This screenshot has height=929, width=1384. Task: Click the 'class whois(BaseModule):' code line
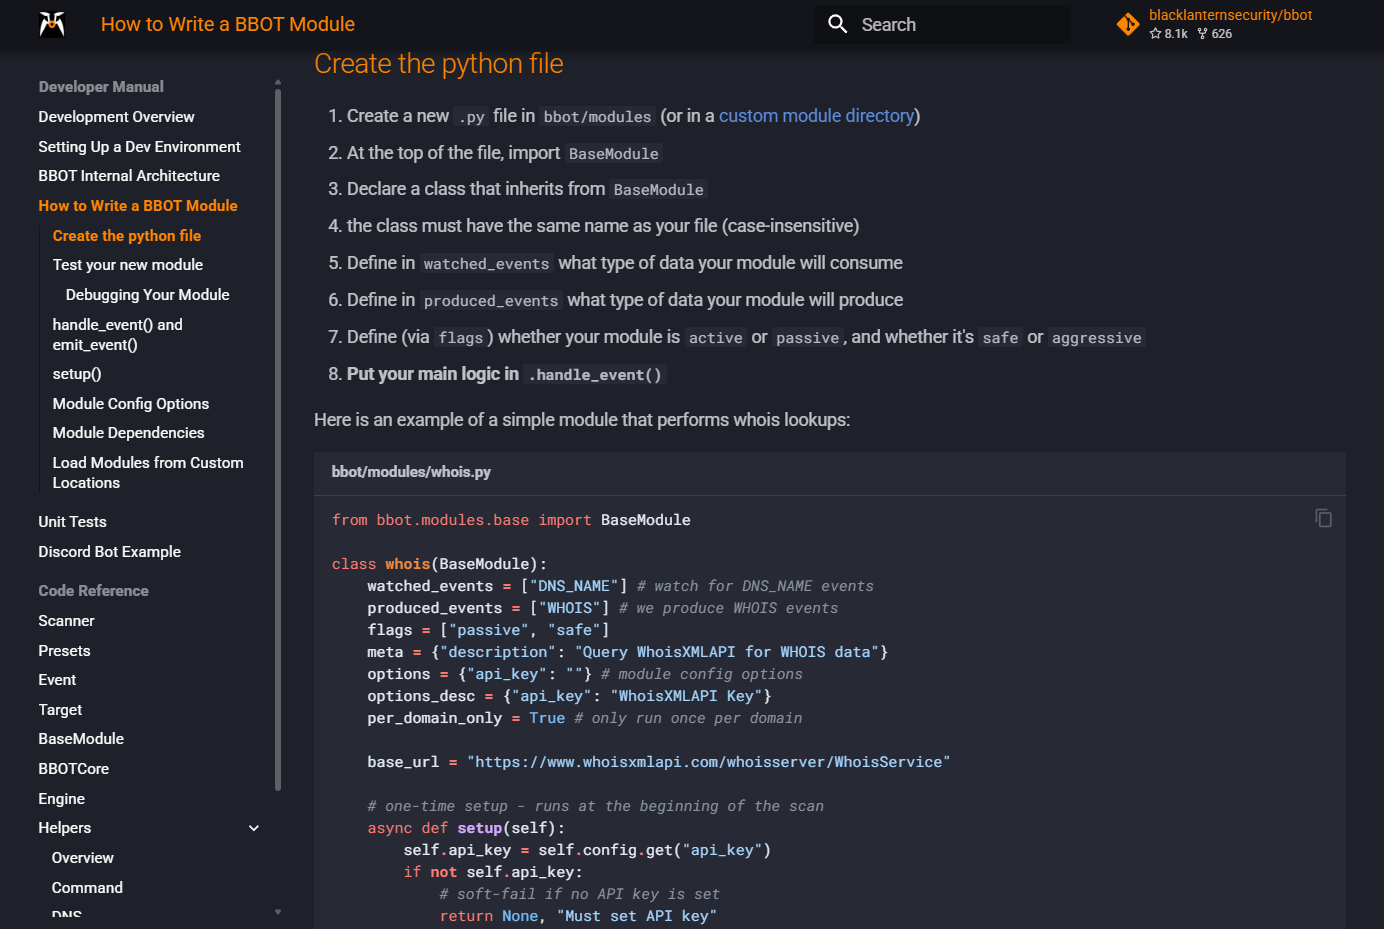[439, 564]
